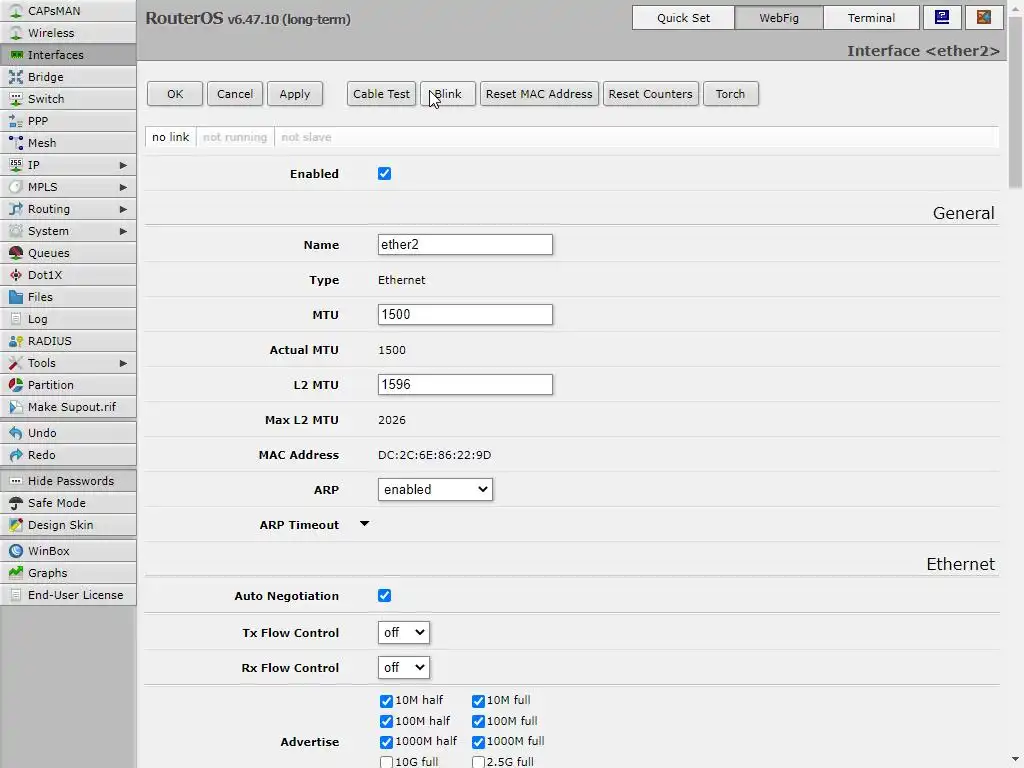This screenshot has width=1024, height=768.
Task: Uncheck the 100M half advertise option
Action: 386,722
